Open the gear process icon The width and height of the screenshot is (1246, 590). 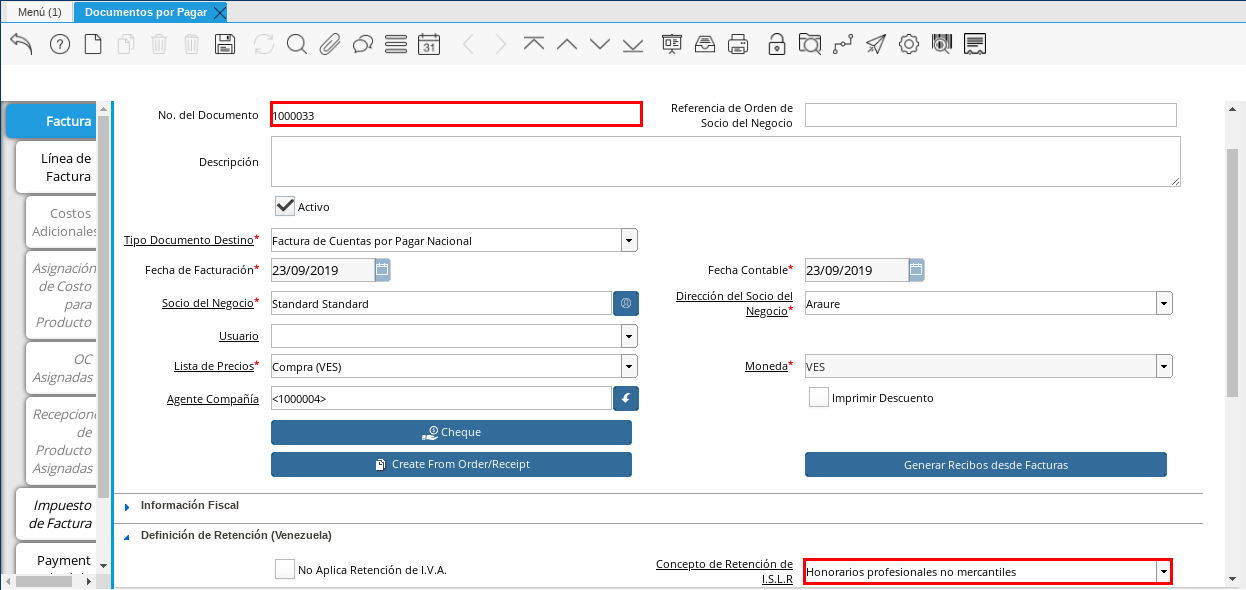908,44
